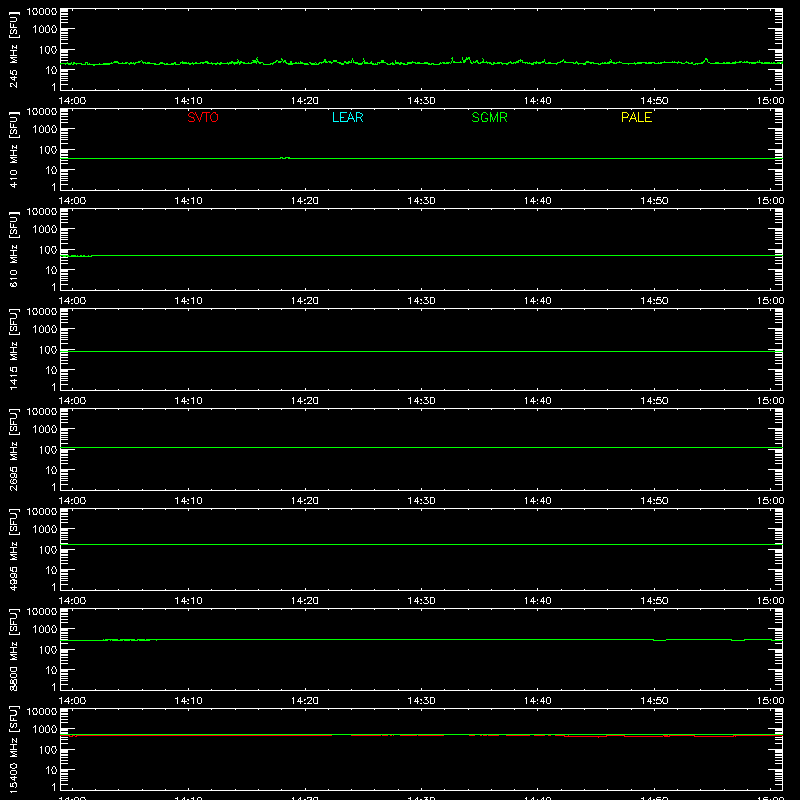
Task: Click the 14:10 time label of the 610 MHz plot
Action: (188, 301)
